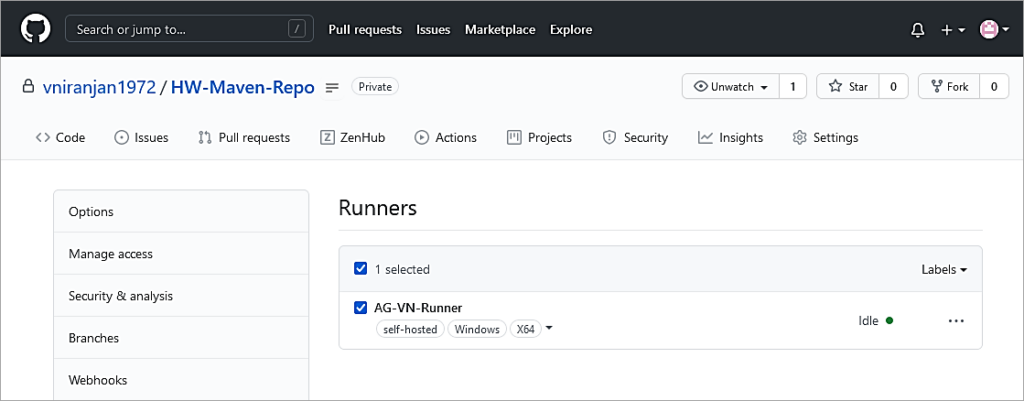The height and width of the screenshot is (401, 1024).
Task: Open the Insights tab
Action: click(x=730, y=138)
